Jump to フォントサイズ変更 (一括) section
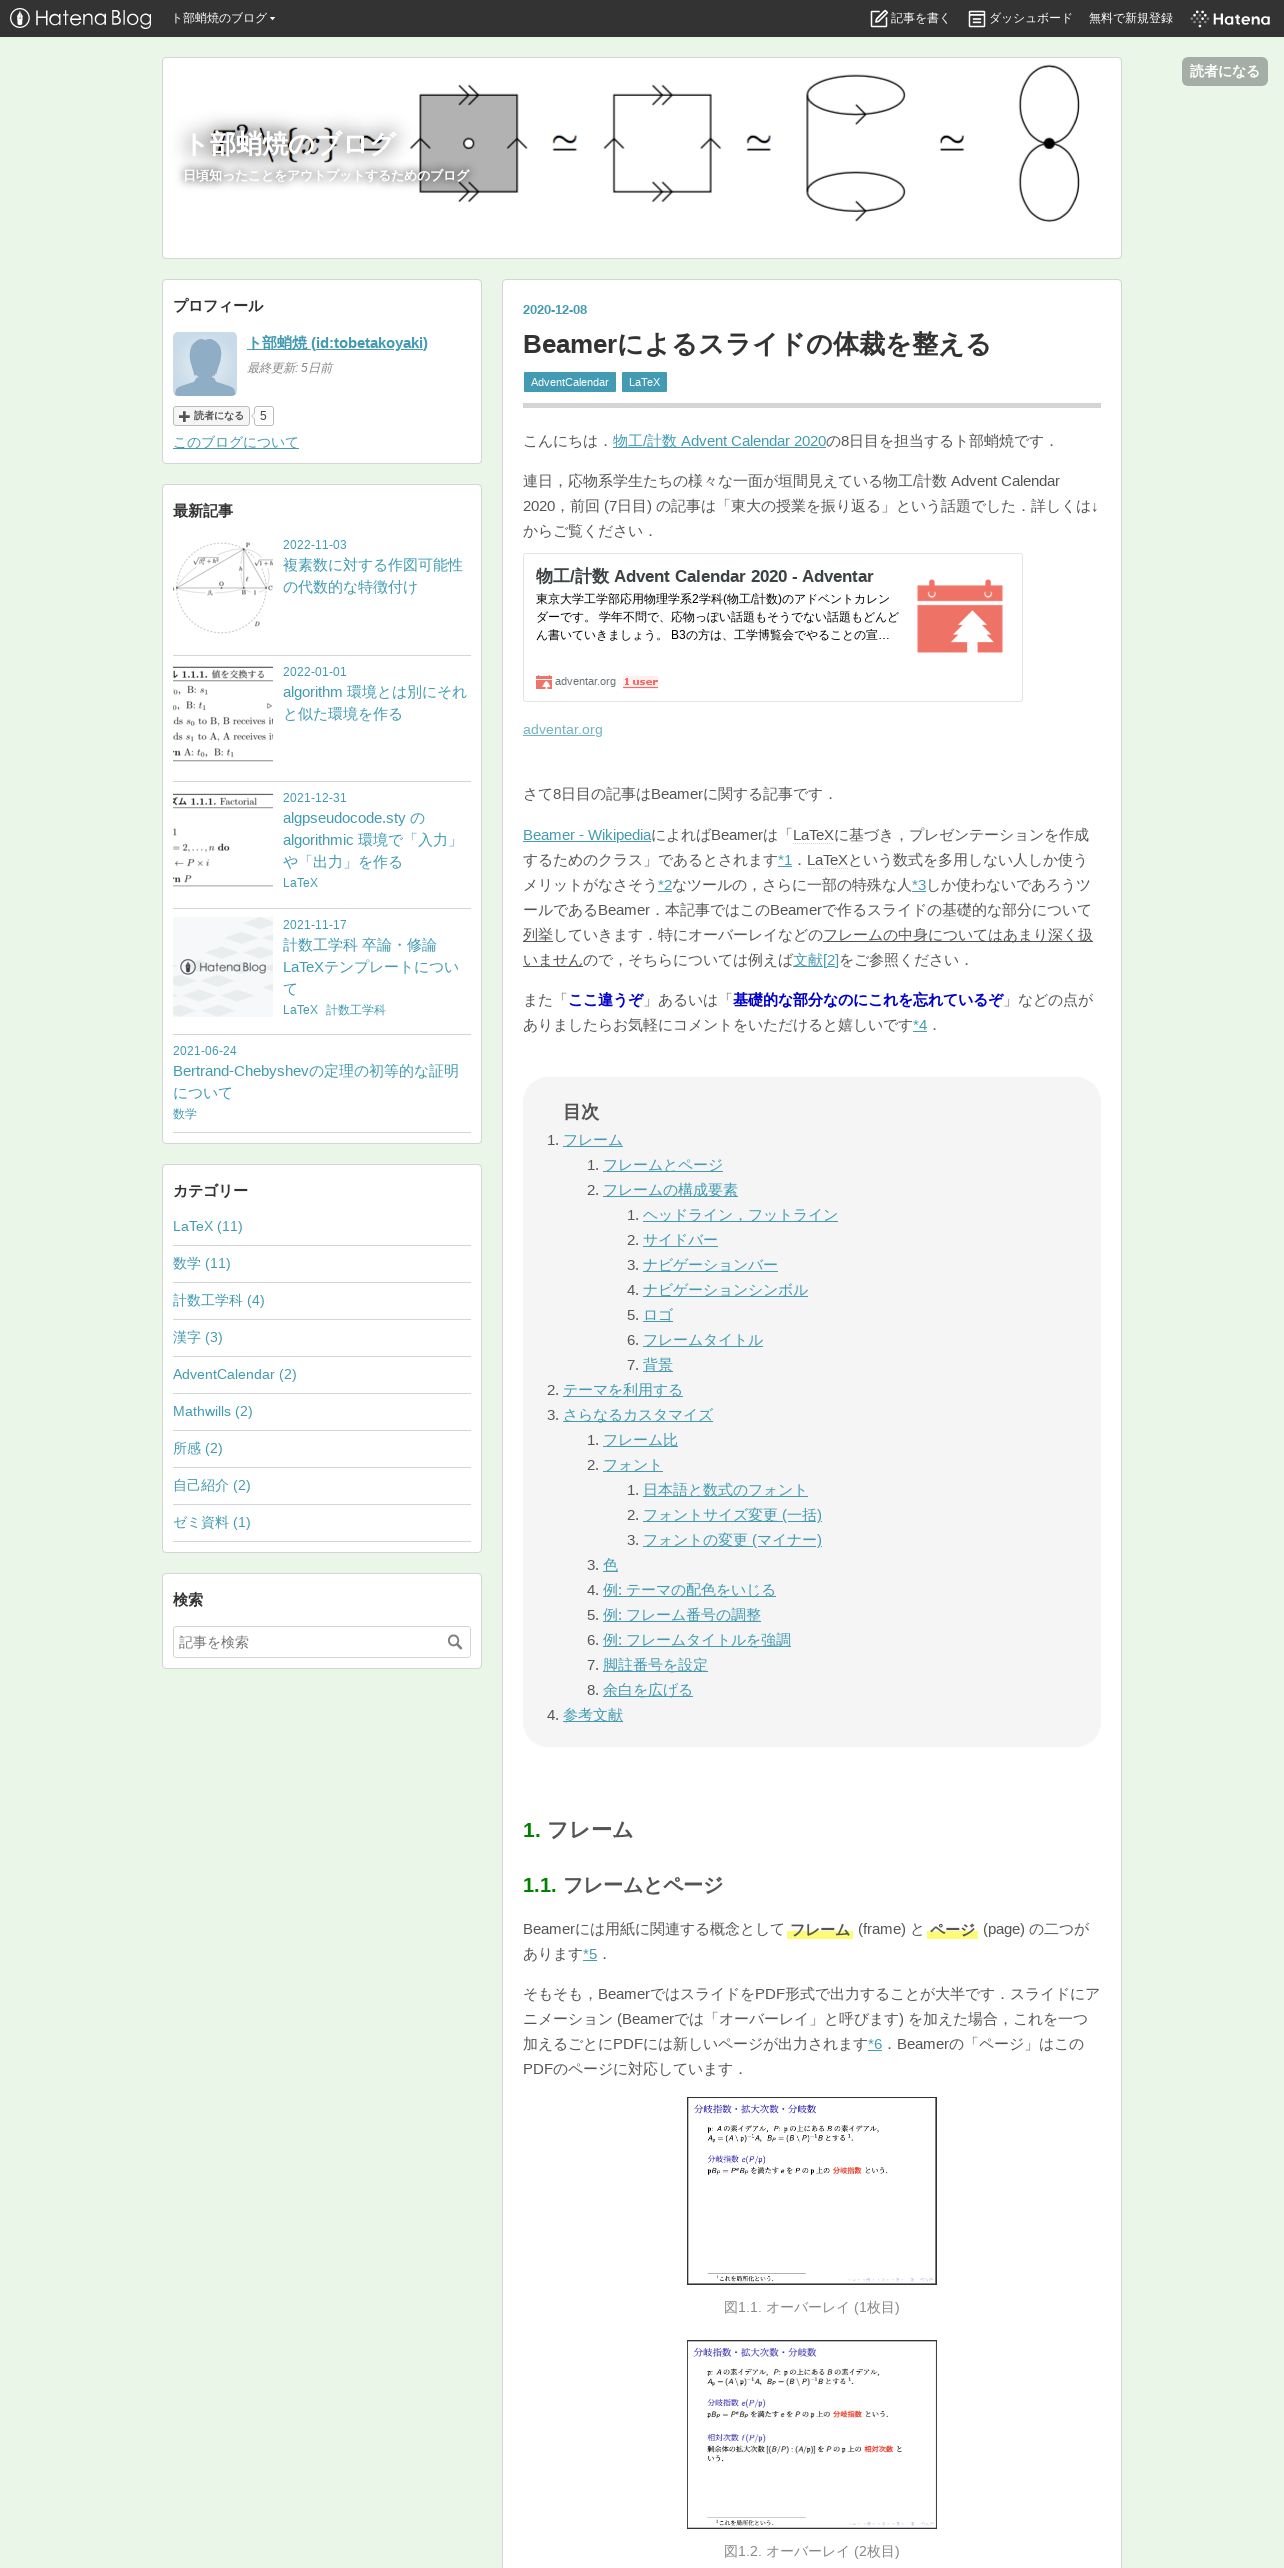The width and height of the screenshot is (1284, 2568). click(x=732, y=1515)
